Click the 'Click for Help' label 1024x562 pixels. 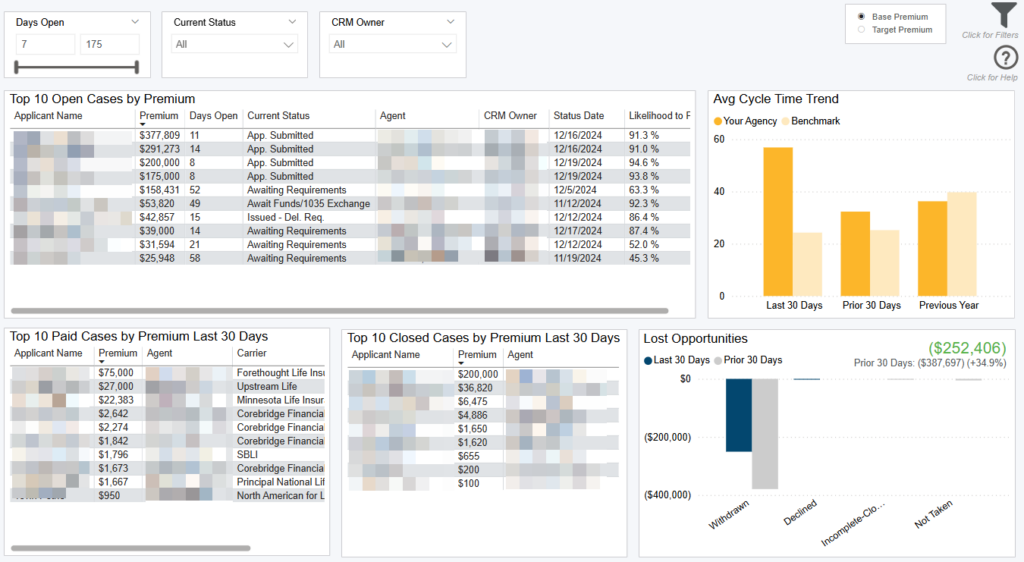[991, 77]
